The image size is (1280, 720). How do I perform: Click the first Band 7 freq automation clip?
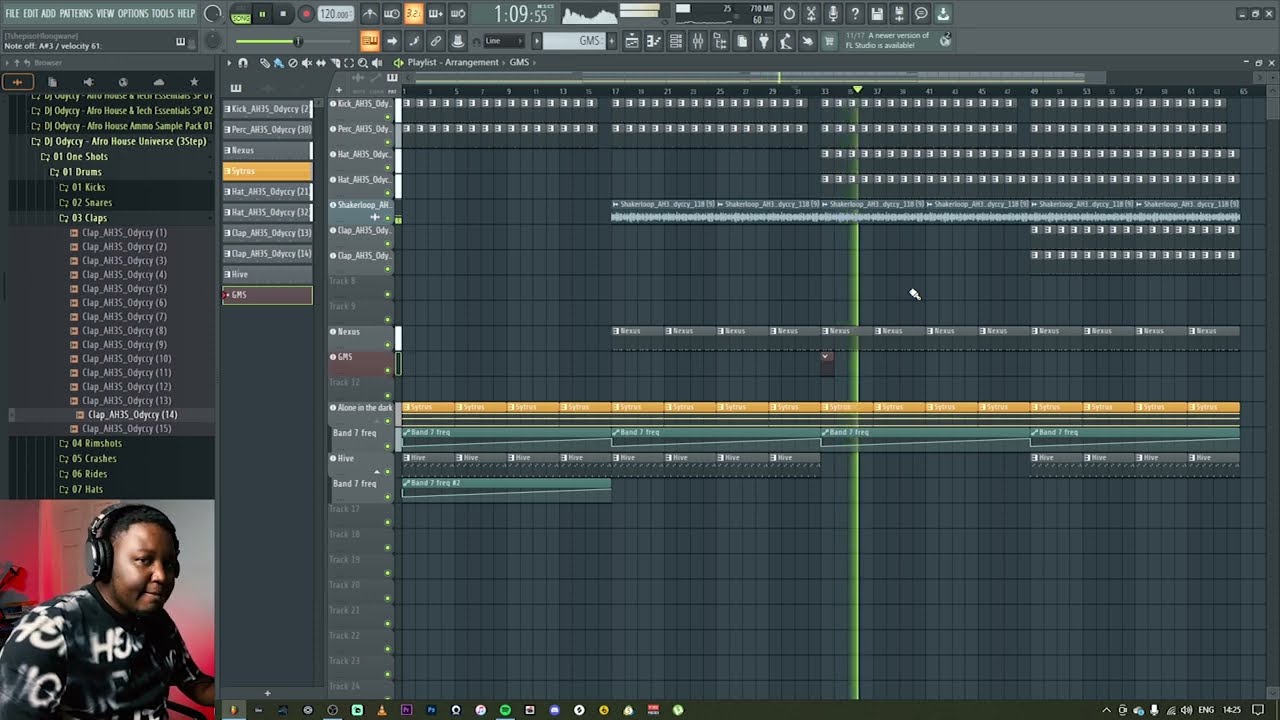tap(506, 437)
